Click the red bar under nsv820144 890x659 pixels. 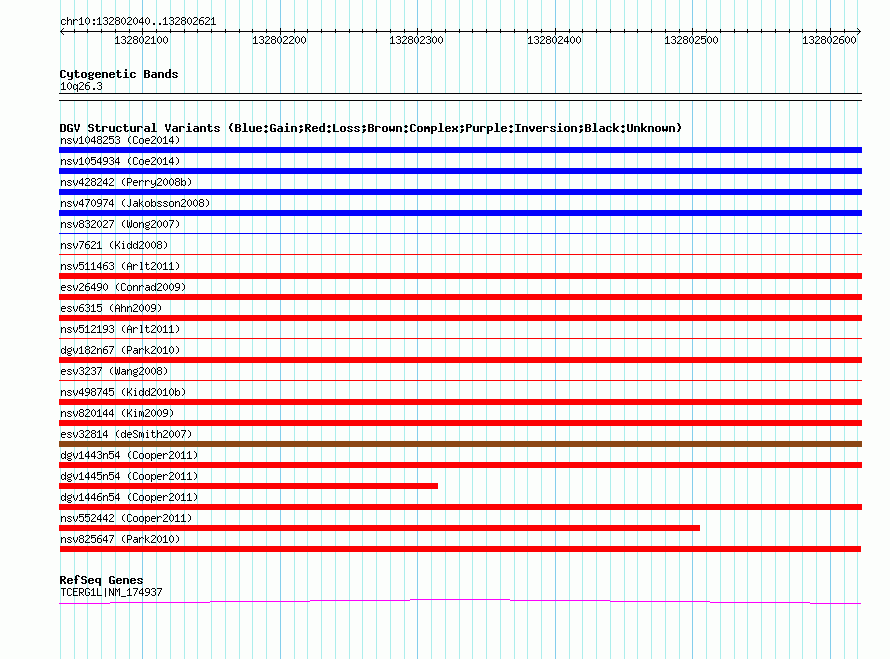coord(460,423)
